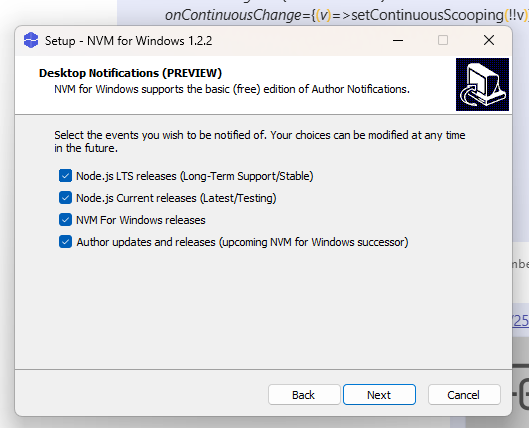Click the greyed-out maximize button

(x=443, y=40)
